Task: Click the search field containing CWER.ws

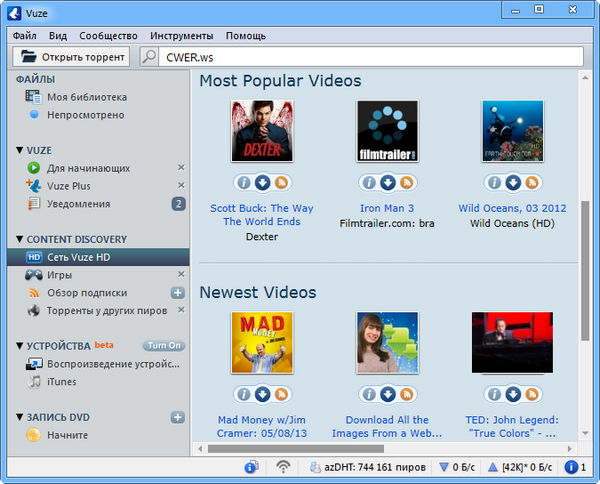Action: click(371, 57)
